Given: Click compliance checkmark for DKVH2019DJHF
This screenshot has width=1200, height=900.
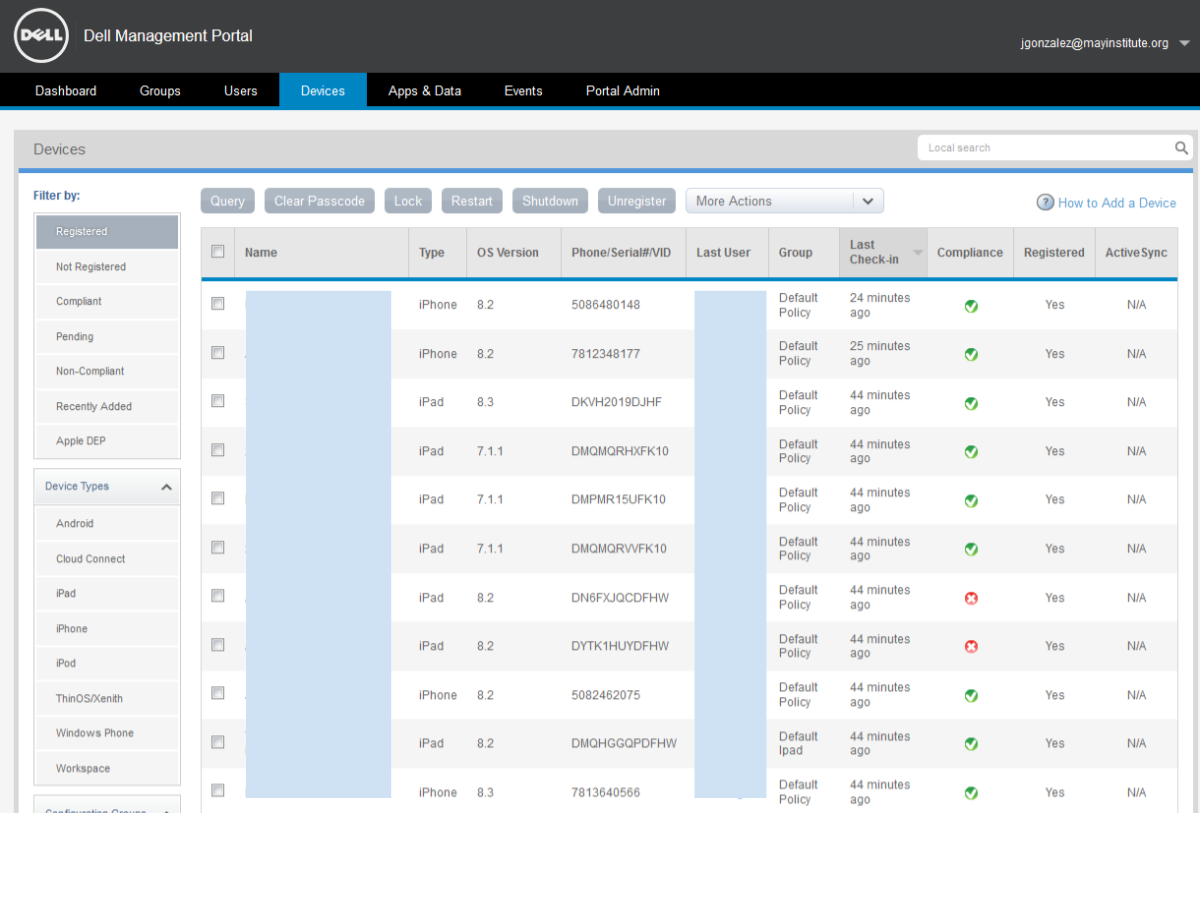Looking at the screenshot, I should click(971, 403).
